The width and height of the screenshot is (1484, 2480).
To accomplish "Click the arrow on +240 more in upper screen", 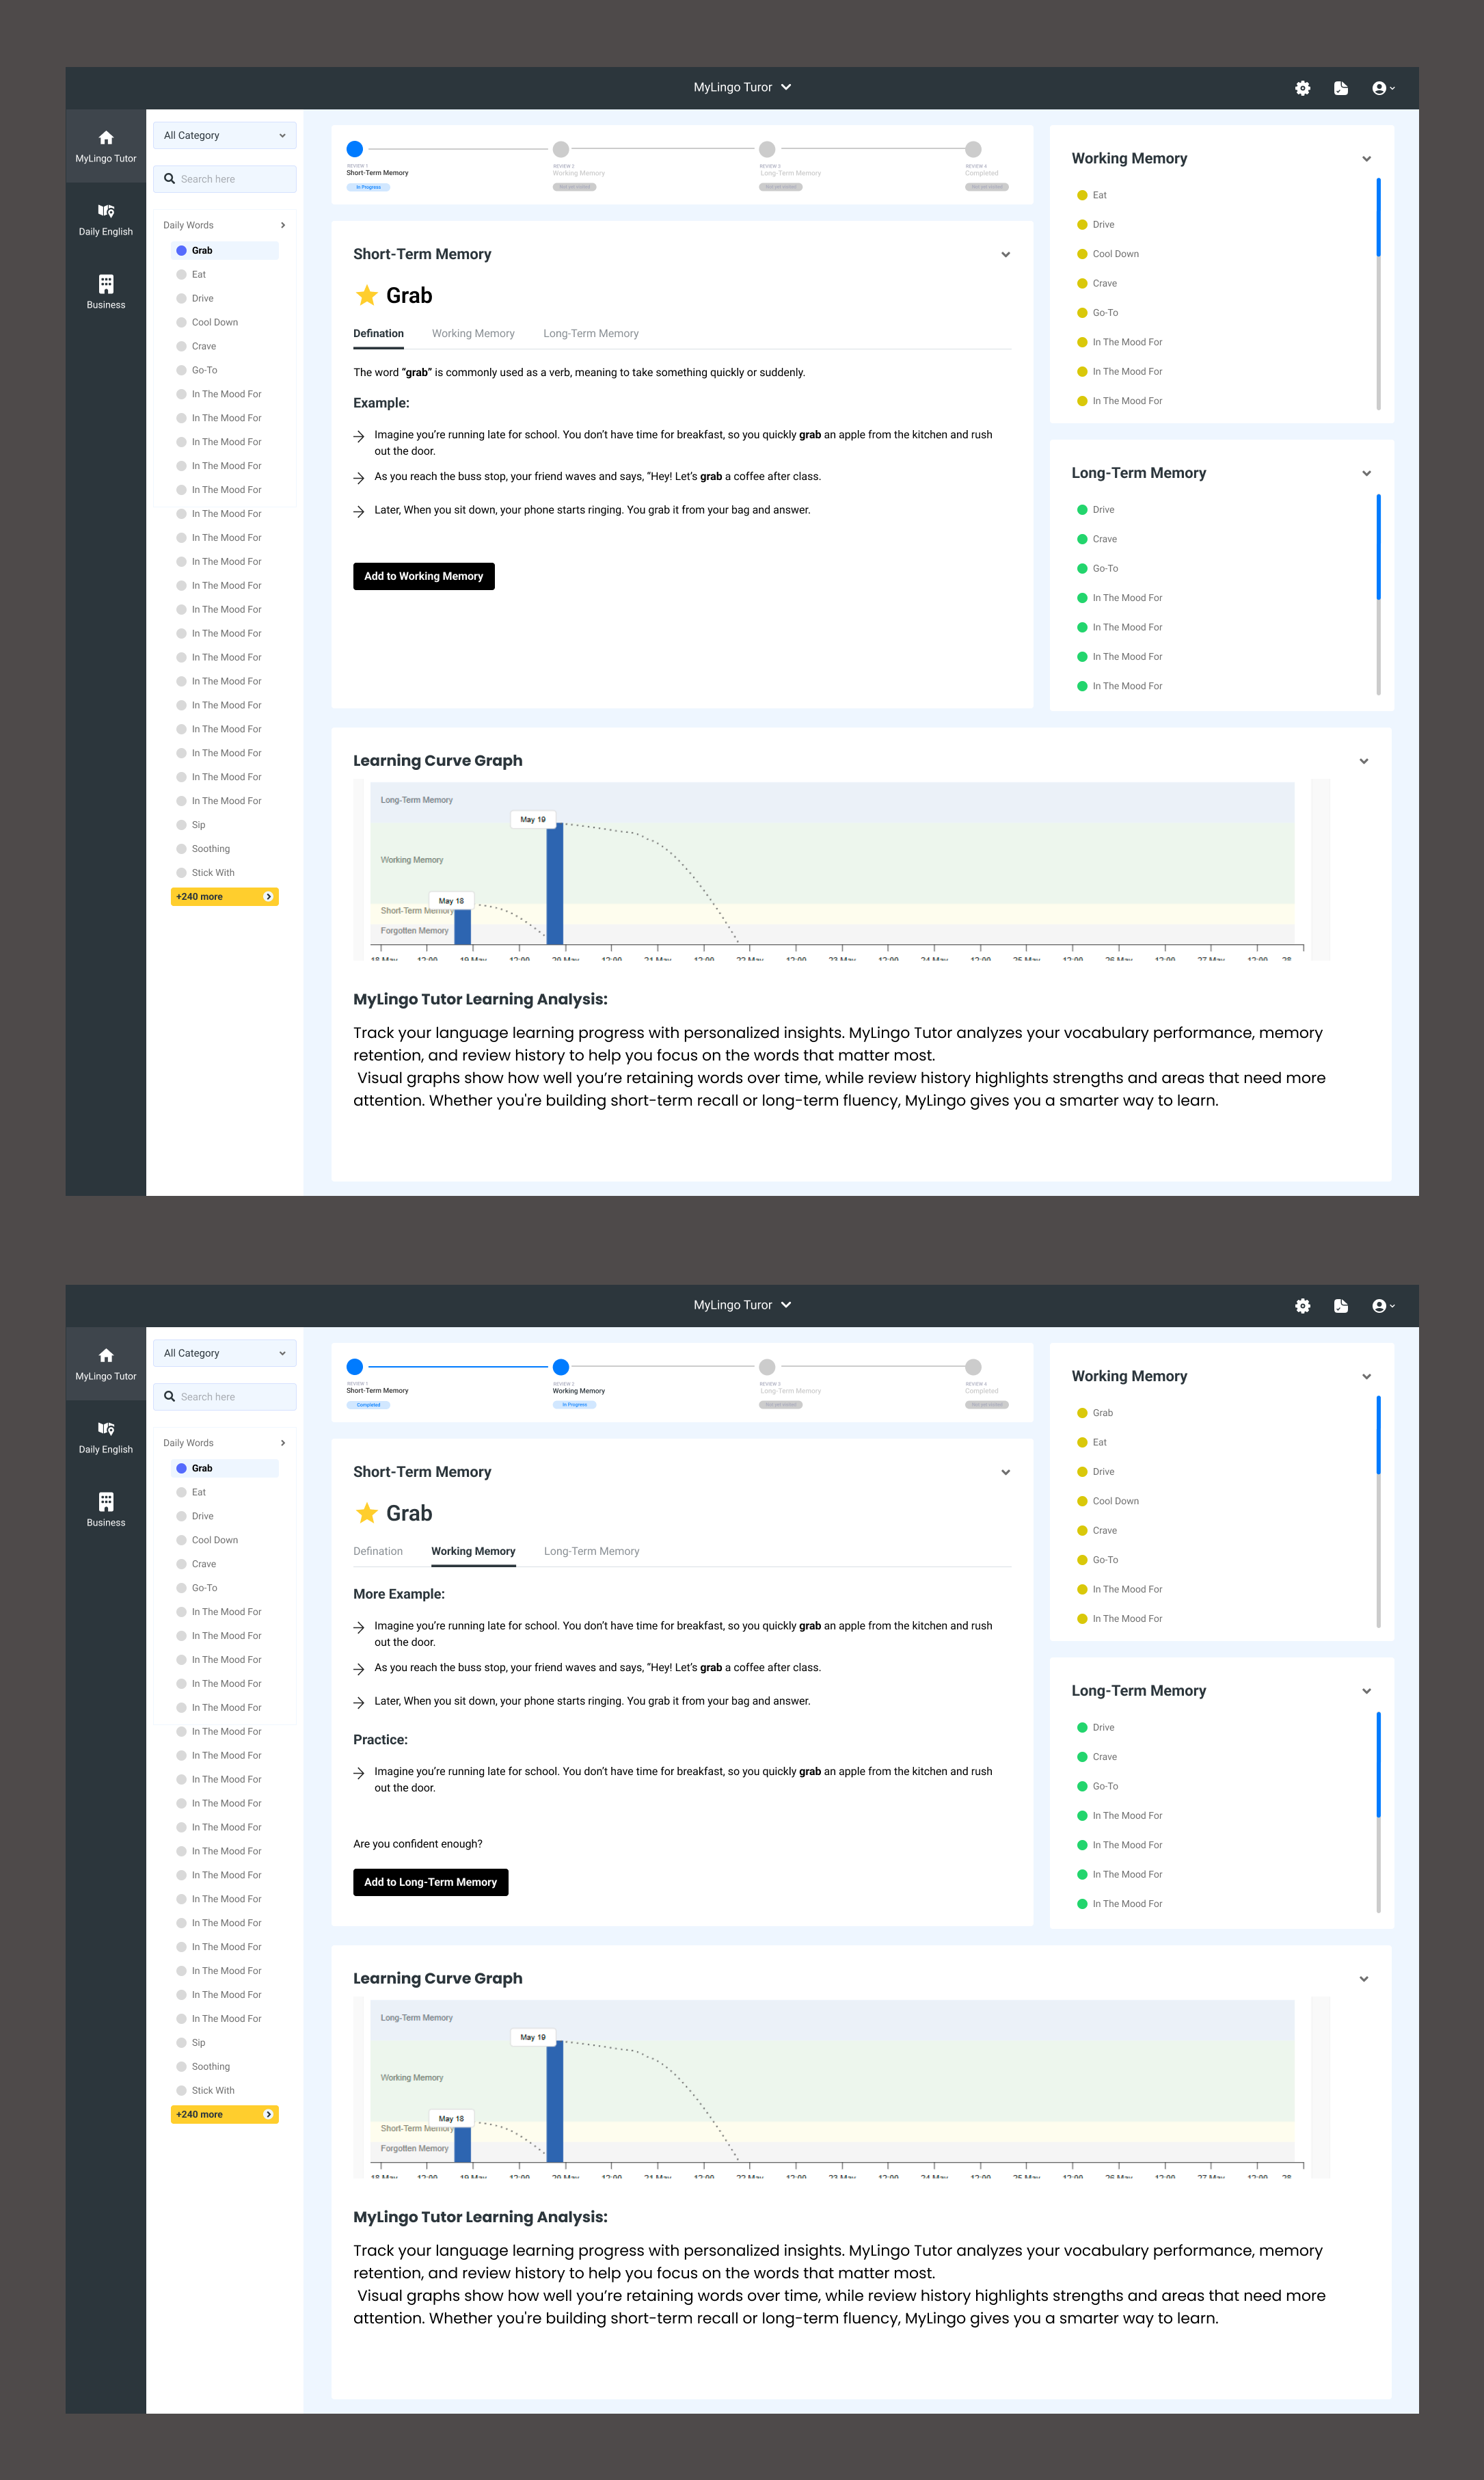I will coord(268,897).
